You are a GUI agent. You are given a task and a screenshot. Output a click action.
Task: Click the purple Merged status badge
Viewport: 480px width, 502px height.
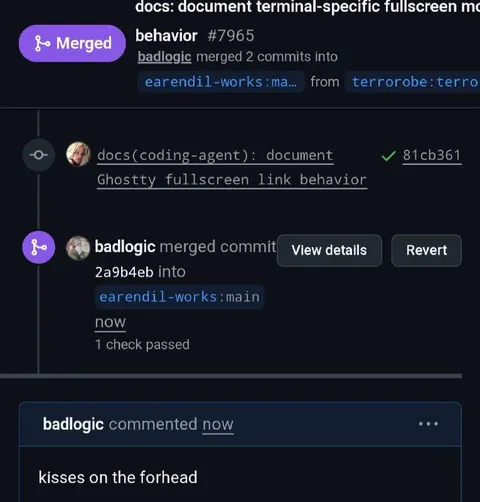point(72,43)
